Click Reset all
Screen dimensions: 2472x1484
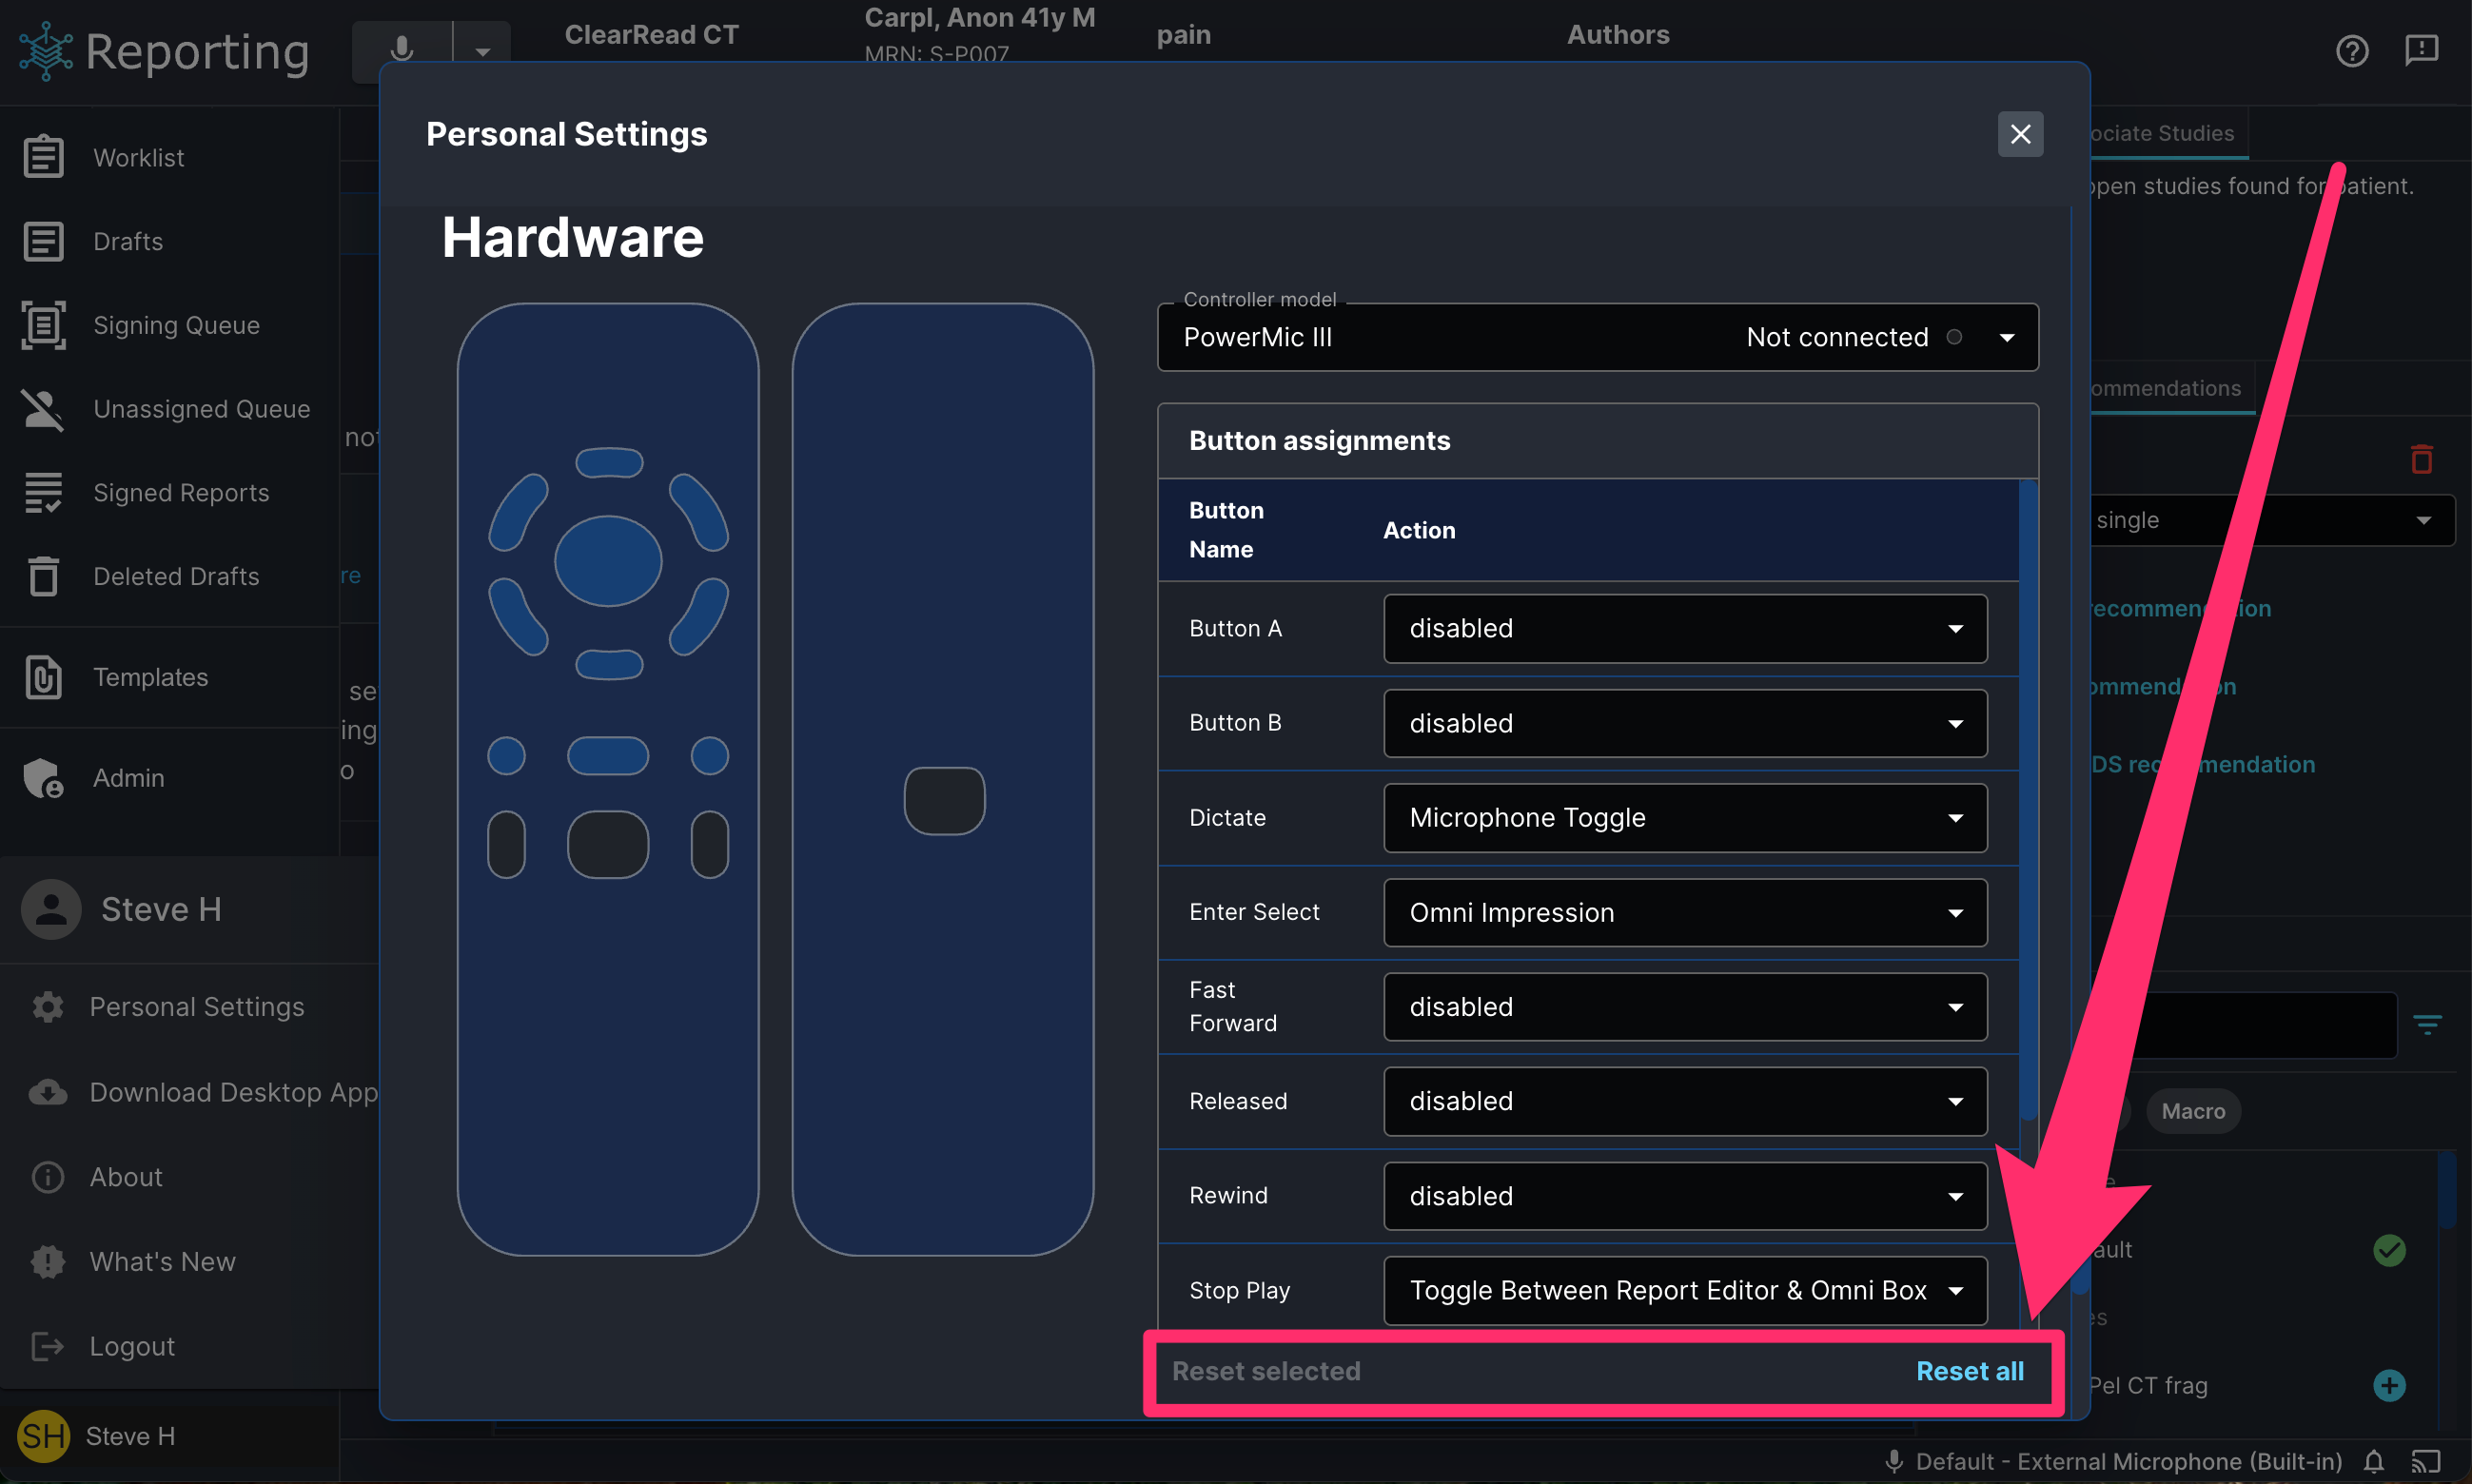1969,1371
